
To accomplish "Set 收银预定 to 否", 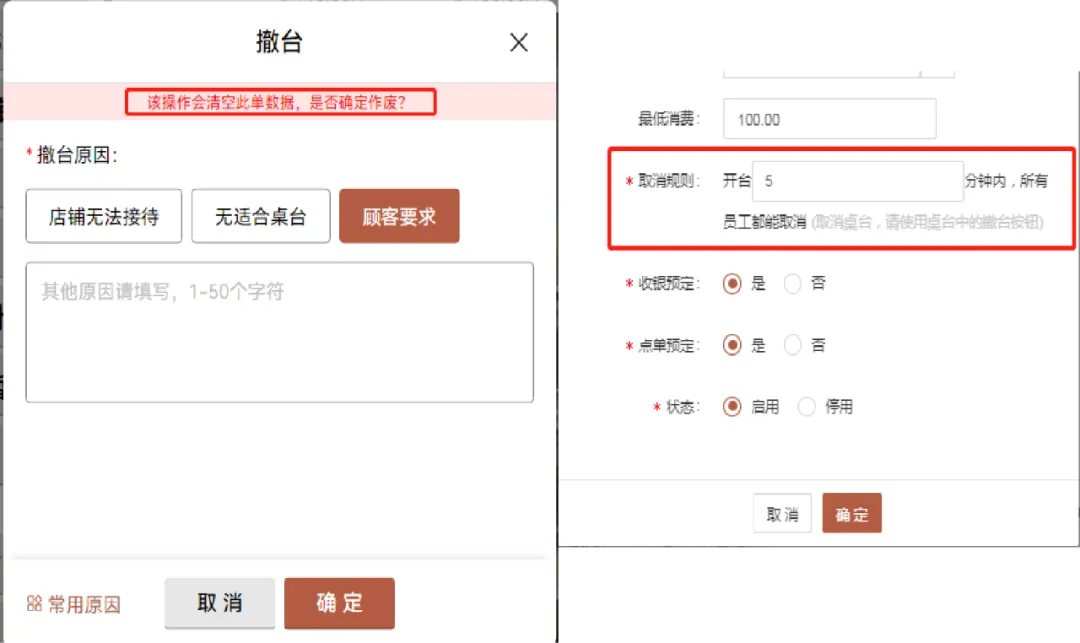I will 794,284.
